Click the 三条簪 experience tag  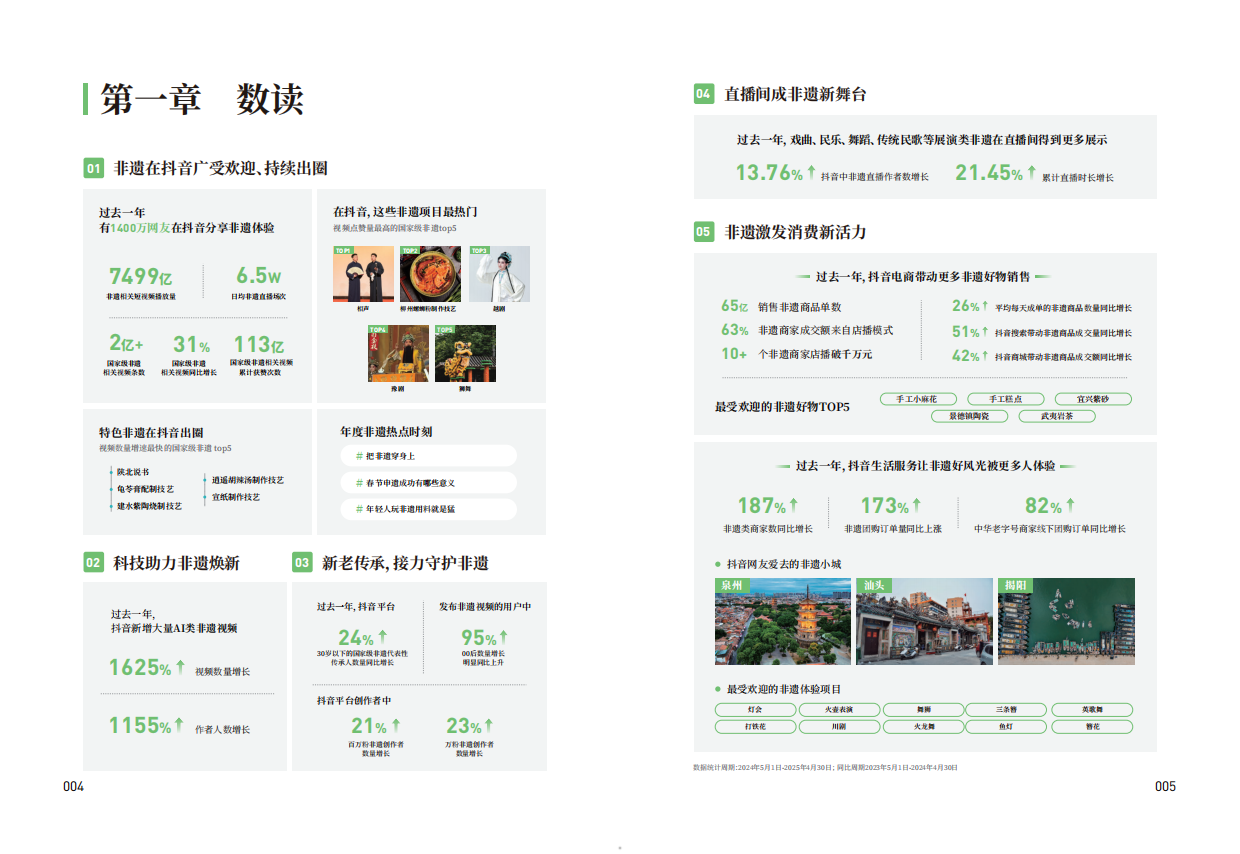pyautogui.click(x=1006, y=710)
